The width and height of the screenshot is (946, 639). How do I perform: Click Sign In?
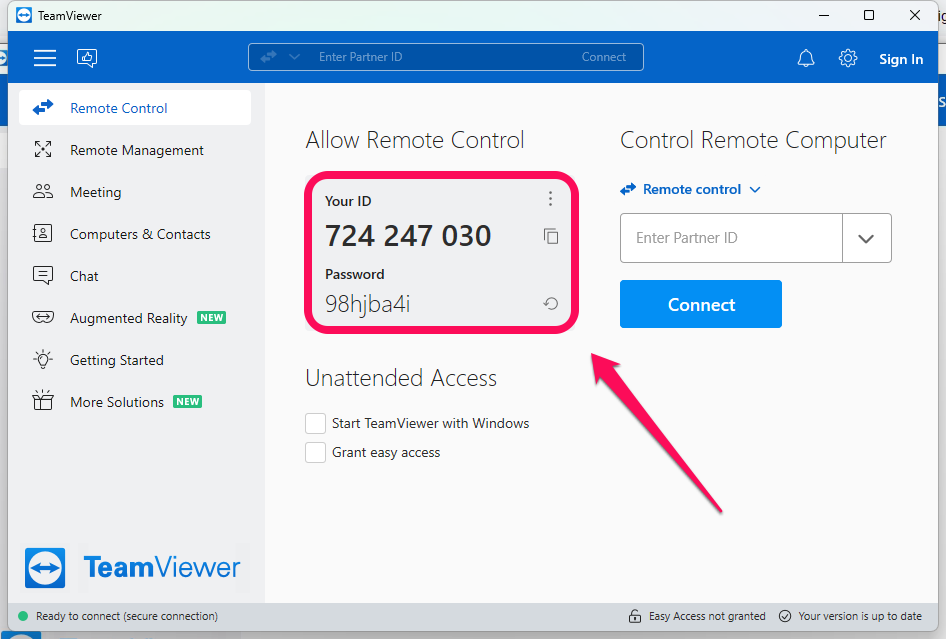coord(901,58)
